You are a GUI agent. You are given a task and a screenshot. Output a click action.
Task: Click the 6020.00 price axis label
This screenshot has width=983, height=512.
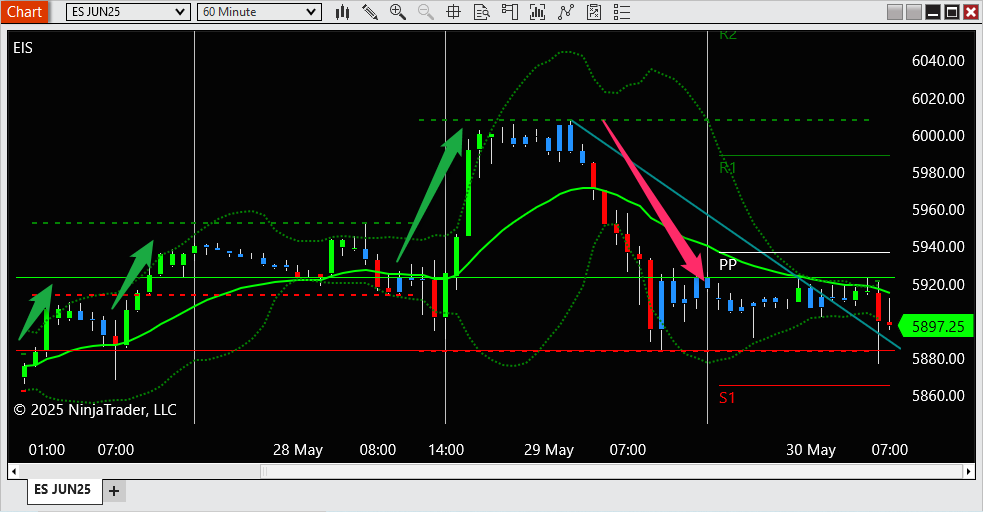click(938, 98)
